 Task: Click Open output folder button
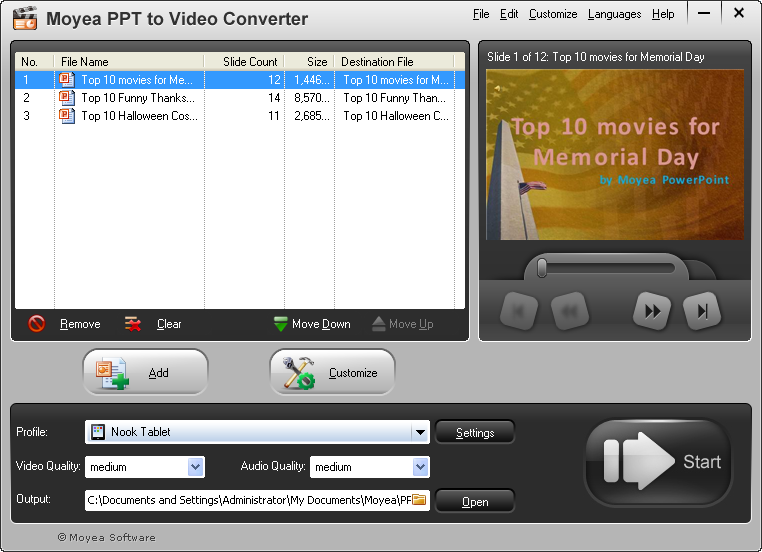475,501
